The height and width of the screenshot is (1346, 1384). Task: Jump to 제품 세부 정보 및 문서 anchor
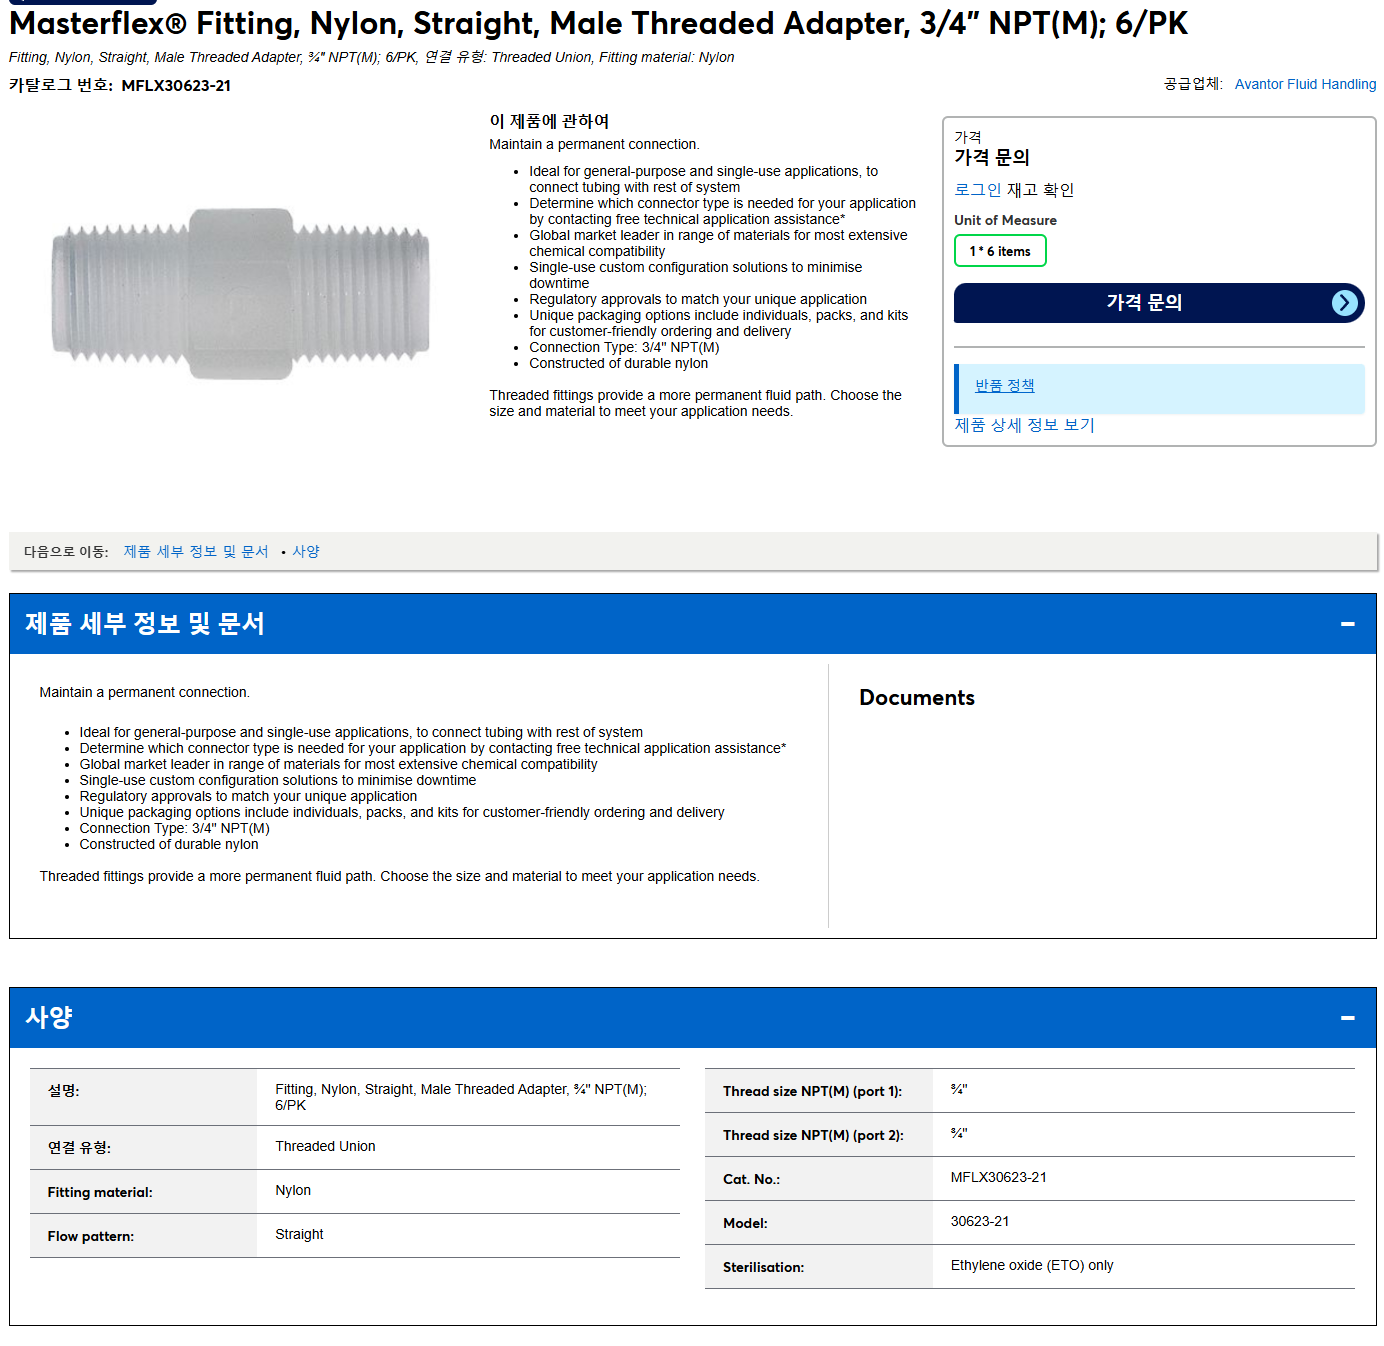(196, 552)
